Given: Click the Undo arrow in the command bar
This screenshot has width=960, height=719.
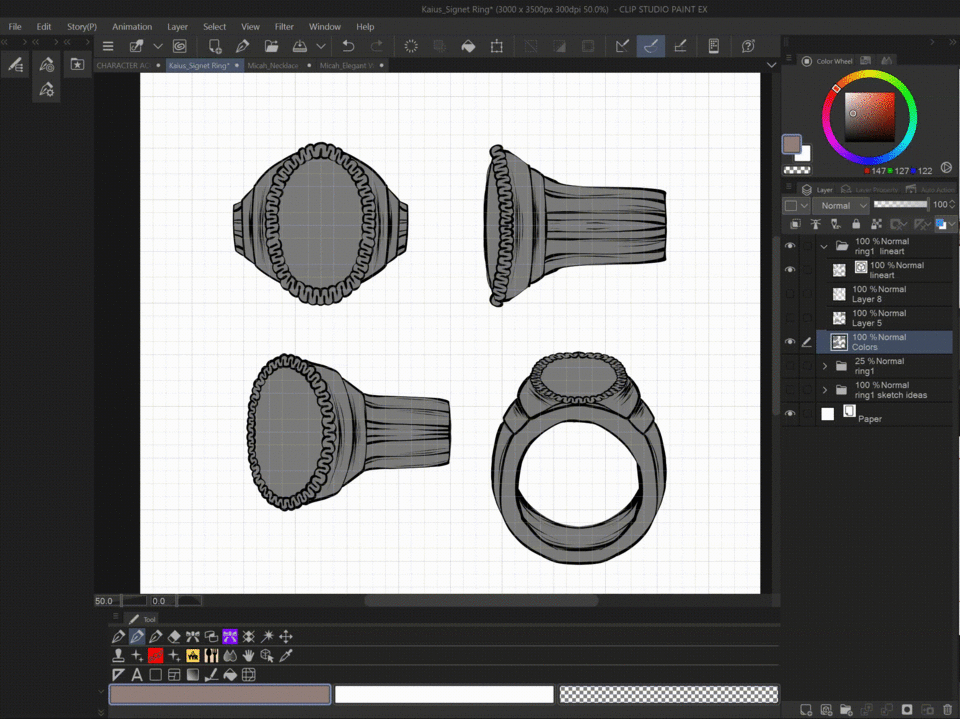Looking at the screenshot, I should pyautogui.click(x=348, y=46).
